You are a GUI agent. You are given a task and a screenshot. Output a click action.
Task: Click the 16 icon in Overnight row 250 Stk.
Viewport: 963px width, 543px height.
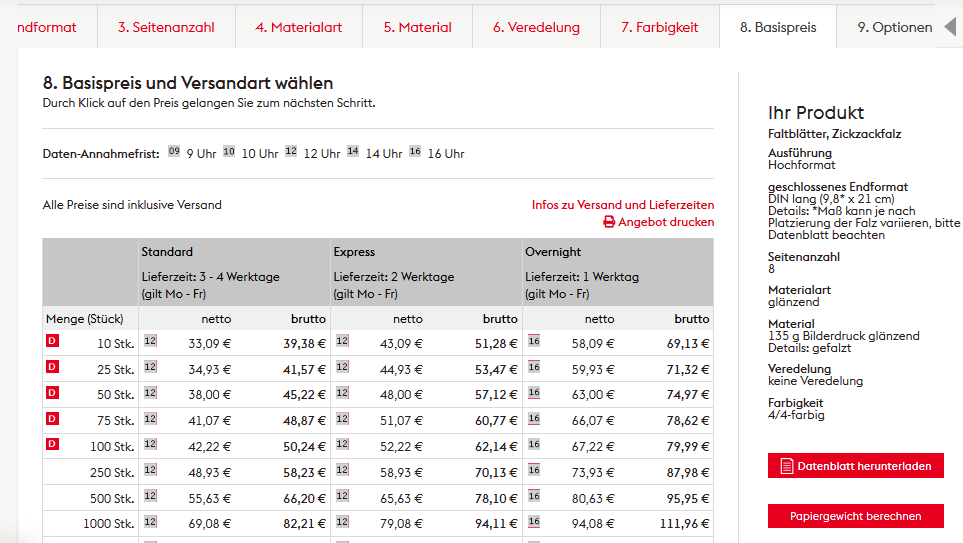534,470
